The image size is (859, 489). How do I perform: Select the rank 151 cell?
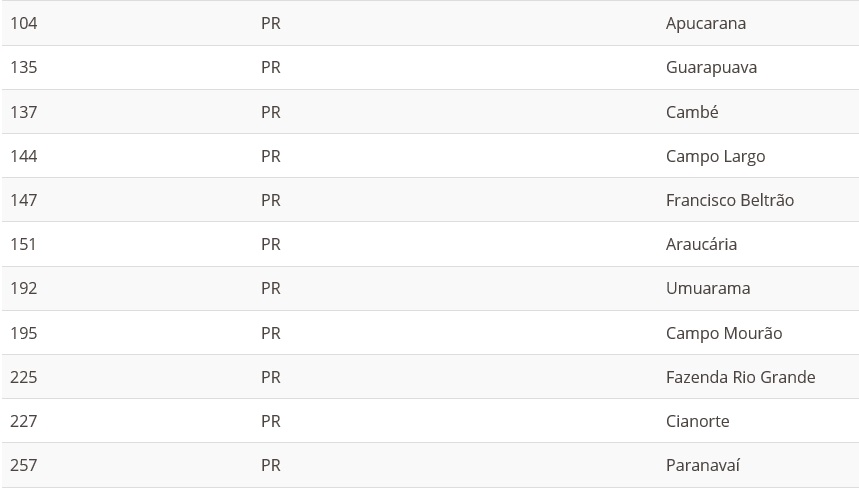click(23, 244)
